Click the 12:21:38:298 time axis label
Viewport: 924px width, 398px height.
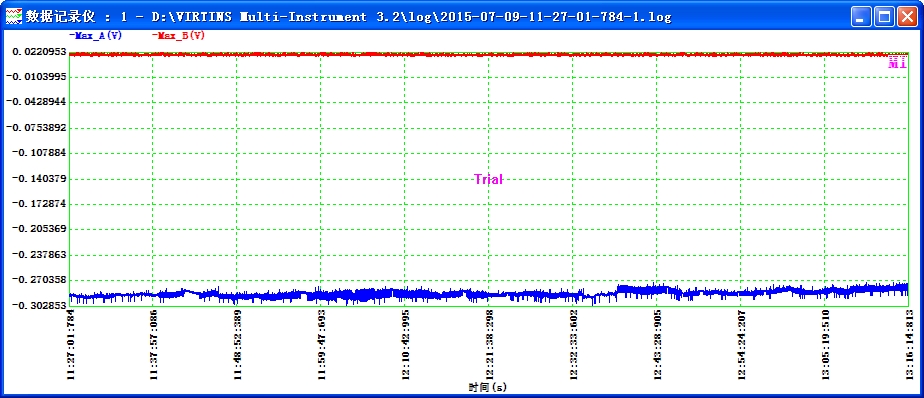point(489,344)
